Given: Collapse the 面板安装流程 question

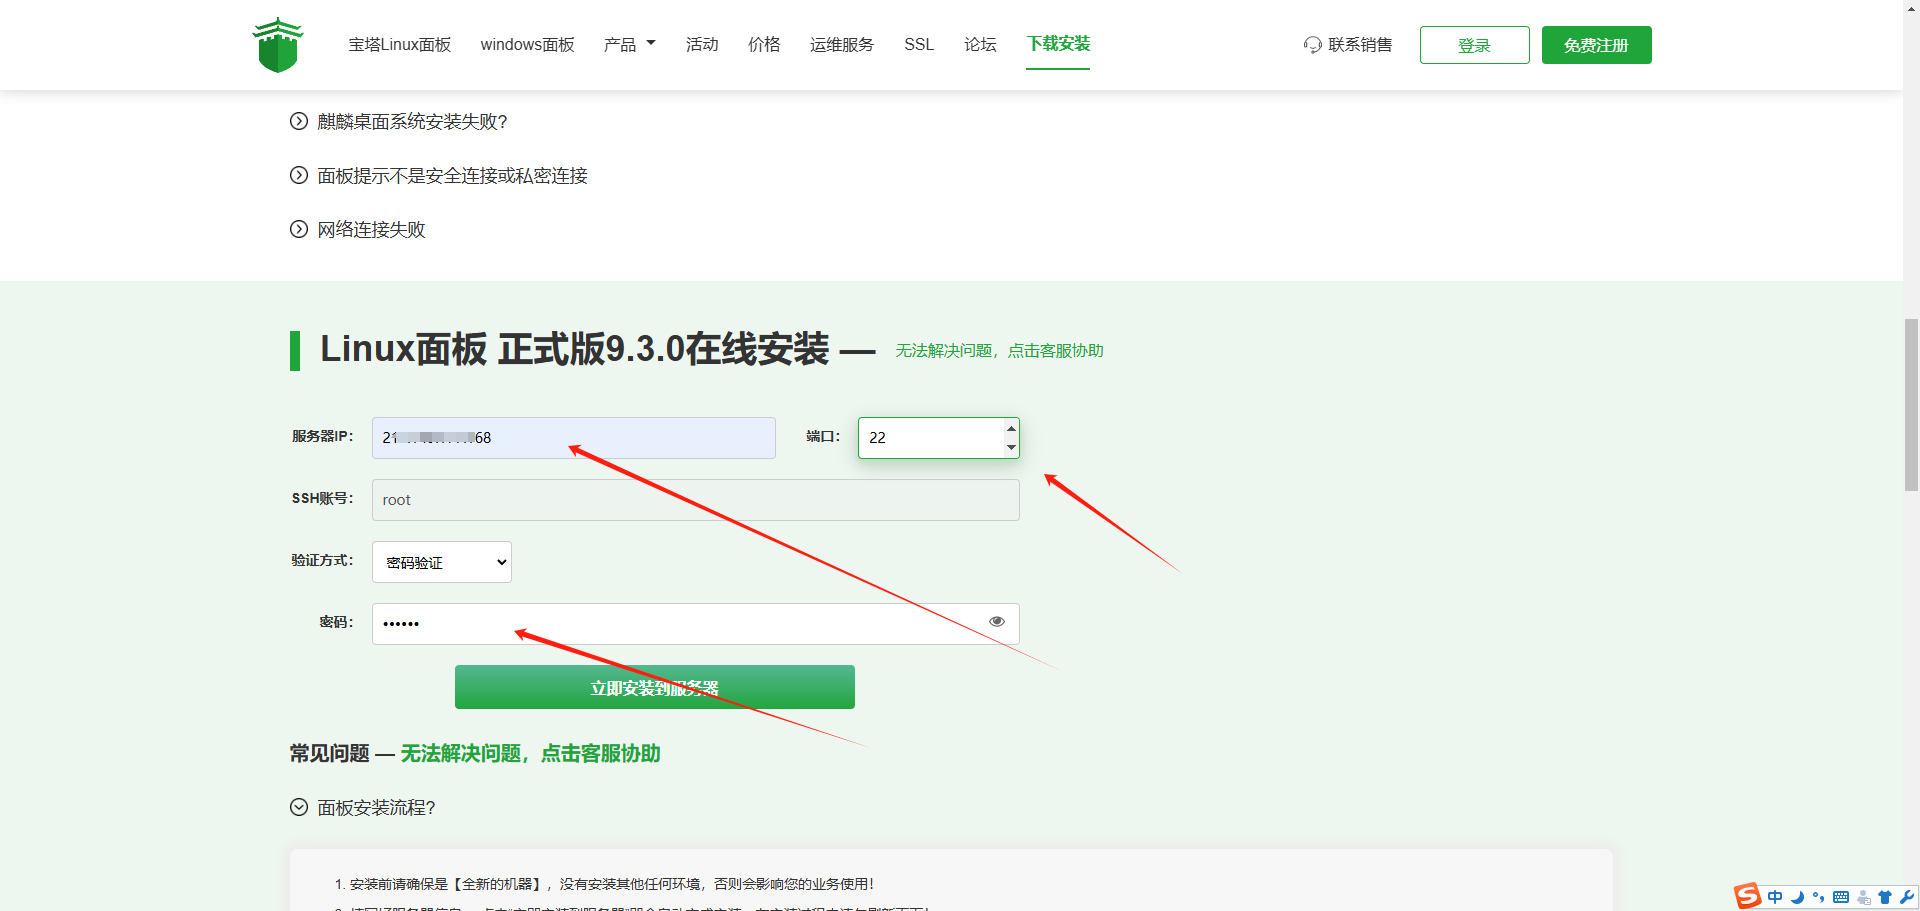Looking at the screenshot, I should point(362,808).
